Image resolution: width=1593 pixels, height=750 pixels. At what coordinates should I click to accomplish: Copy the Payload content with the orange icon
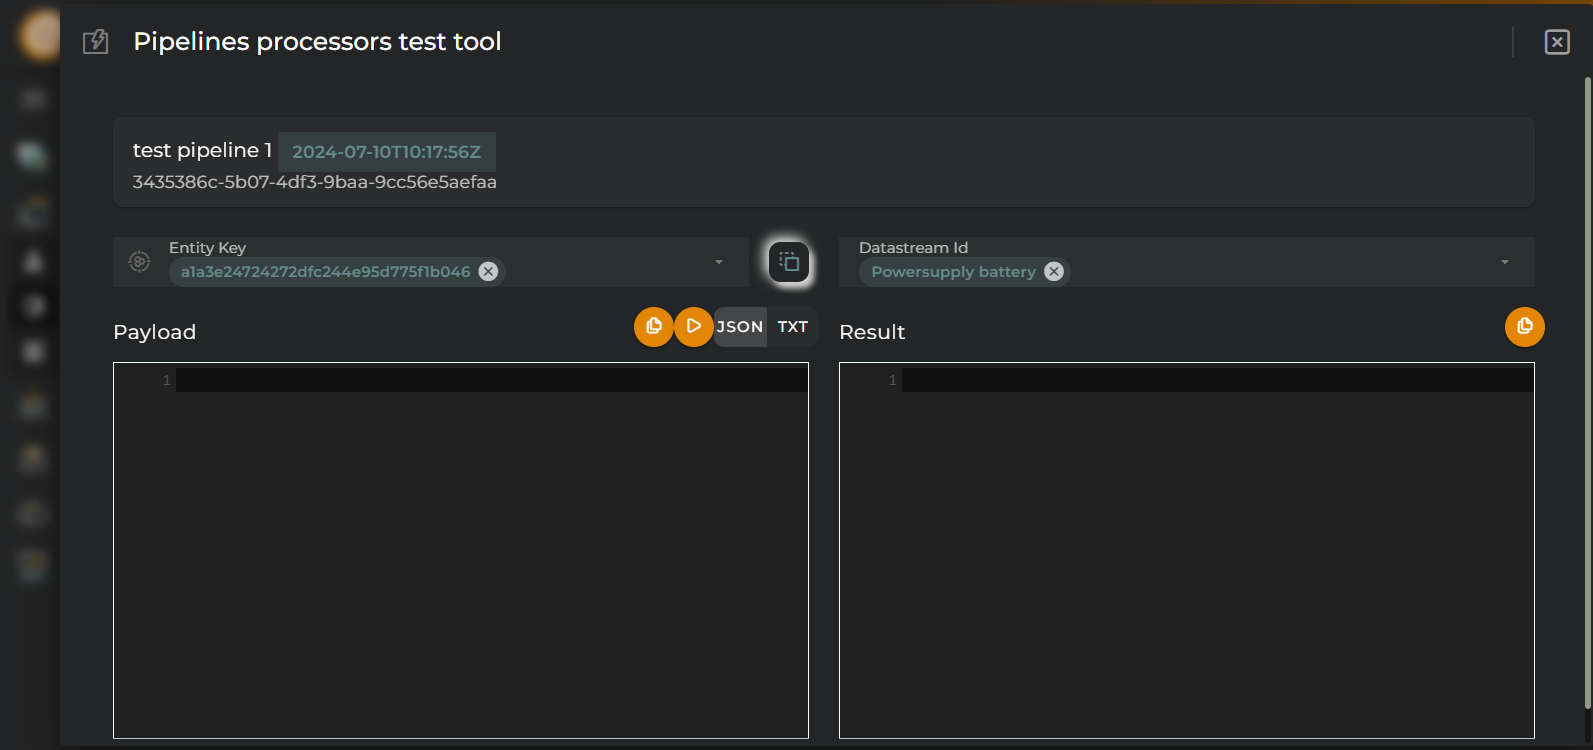pos(654,327)
